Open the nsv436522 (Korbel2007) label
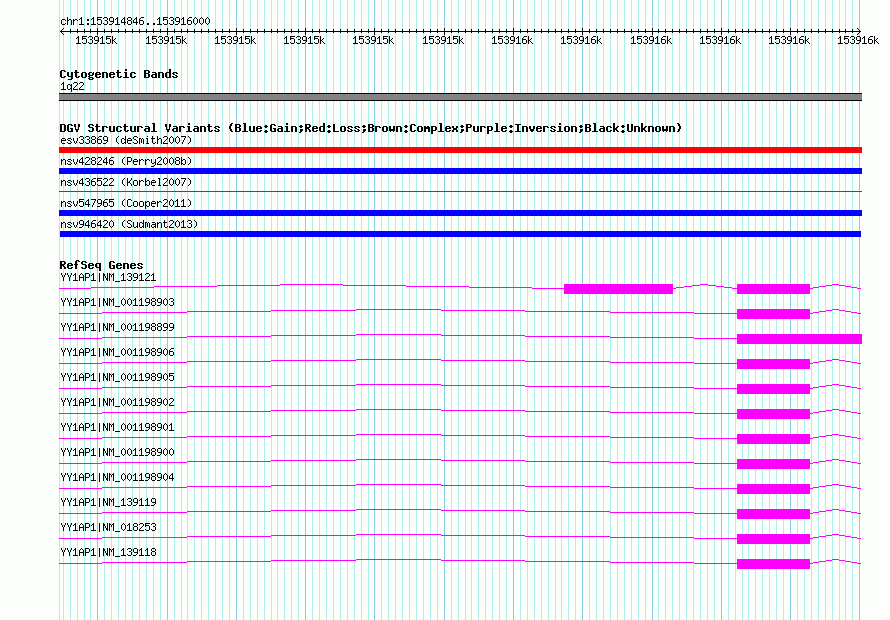The width and height of the screenshot is (890, 620). (x=126, y=182)
